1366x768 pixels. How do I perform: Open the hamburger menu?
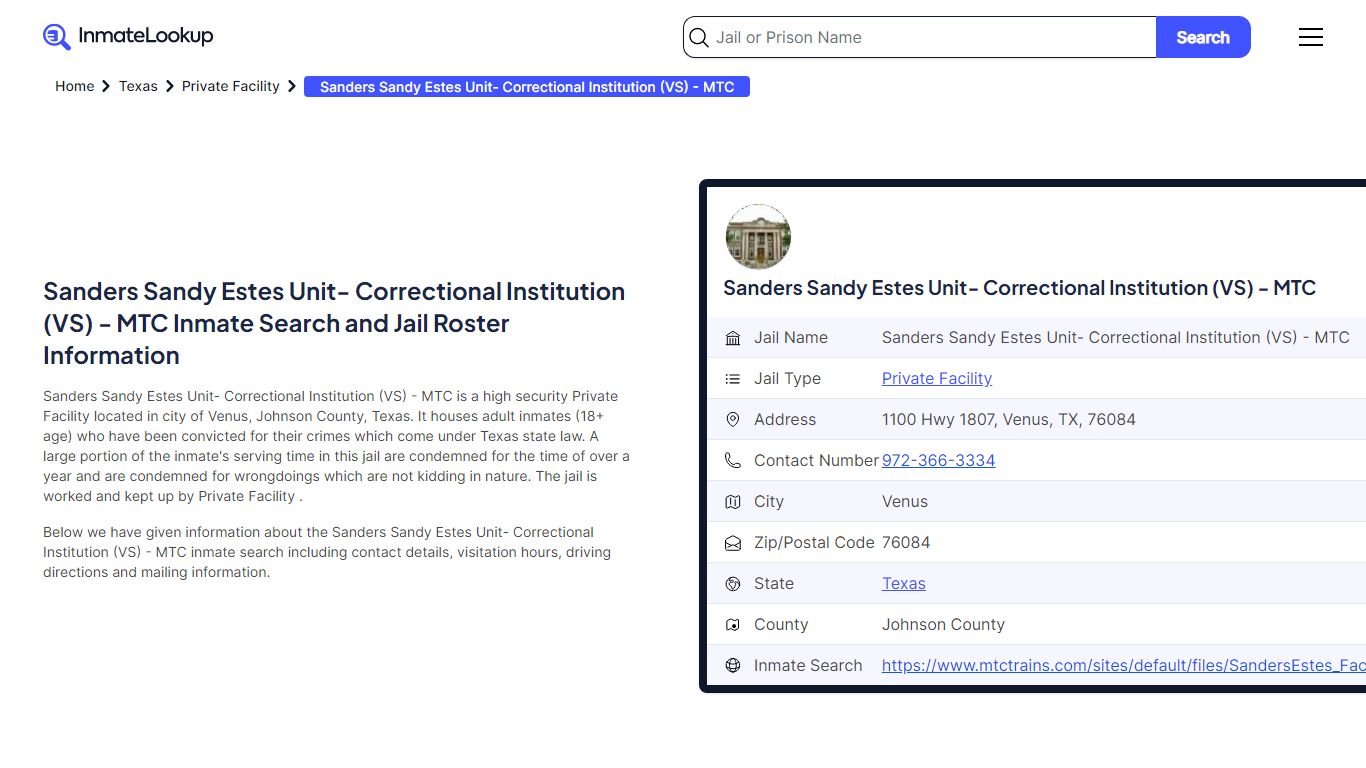pyautogui.click(x=1310, y=37)
